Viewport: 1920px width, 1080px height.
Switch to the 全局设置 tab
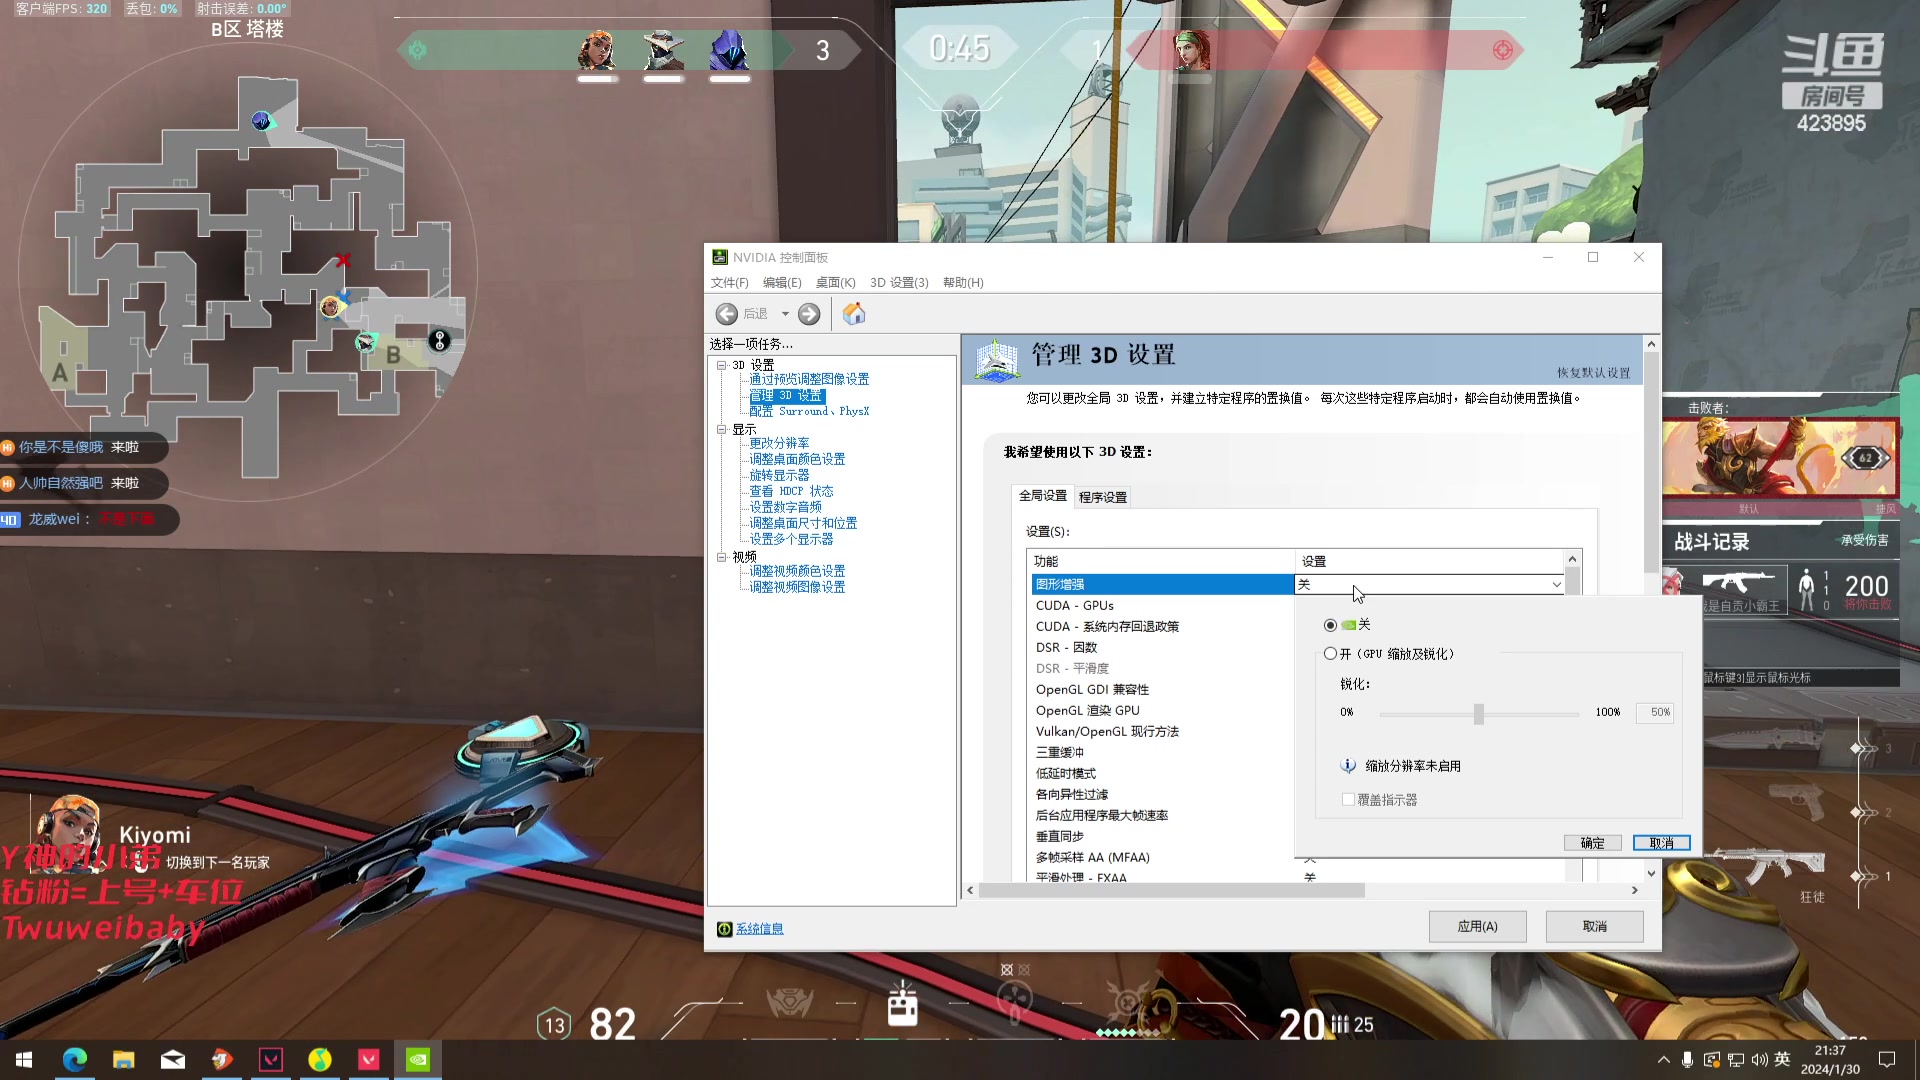(1043, 496)
